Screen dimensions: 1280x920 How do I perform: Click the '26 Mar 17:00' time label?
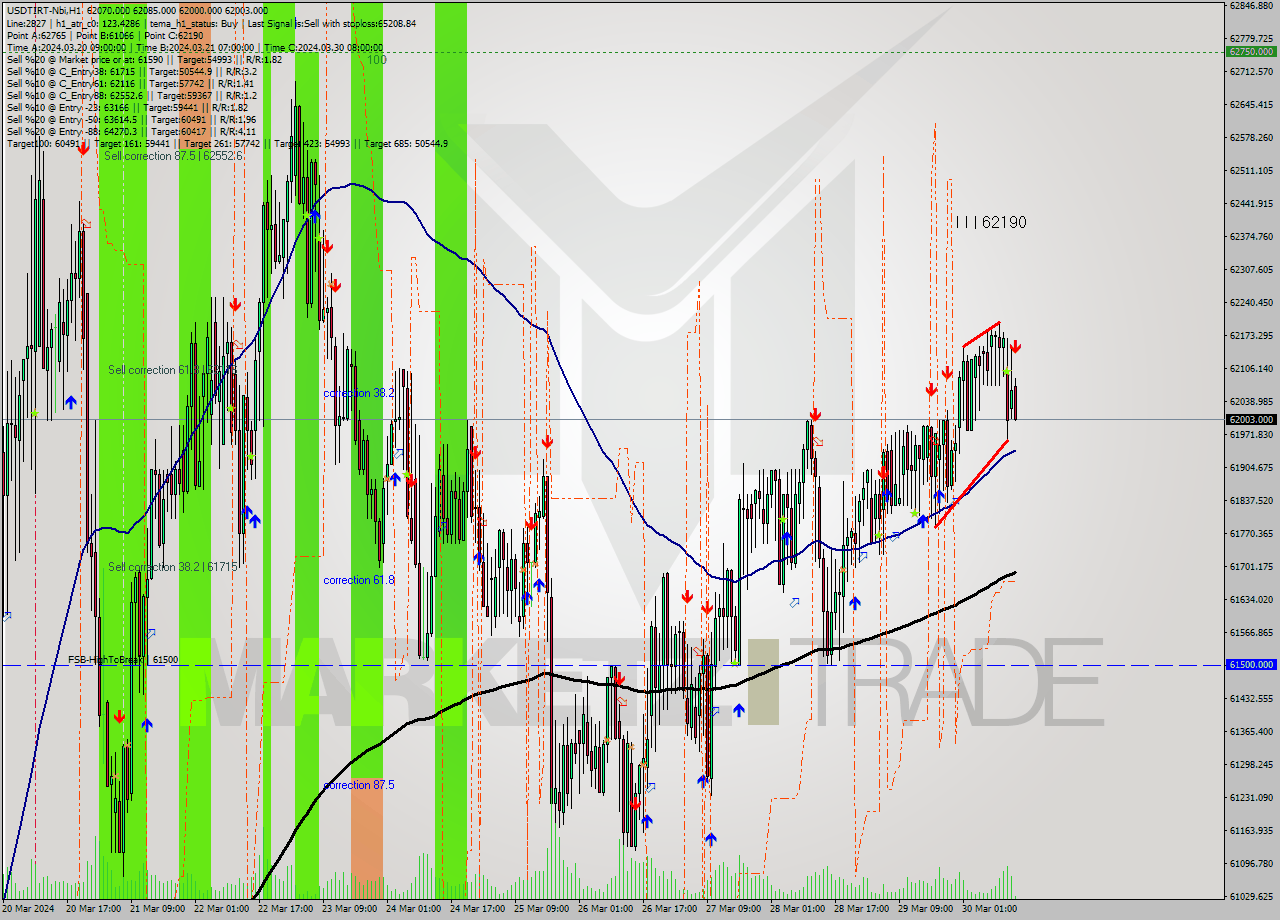(x=670, y=909)
